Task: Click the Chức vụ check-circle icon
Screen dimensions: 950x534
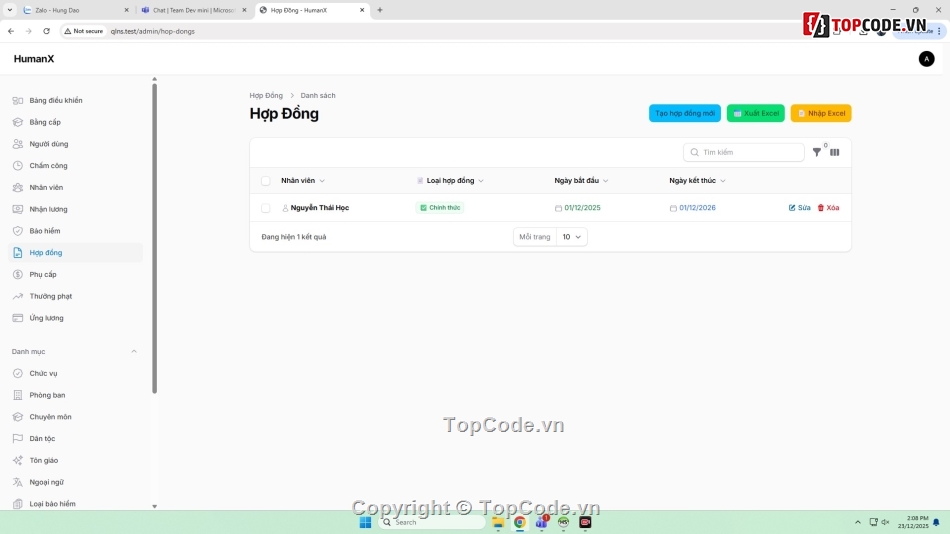Action: 18,373
